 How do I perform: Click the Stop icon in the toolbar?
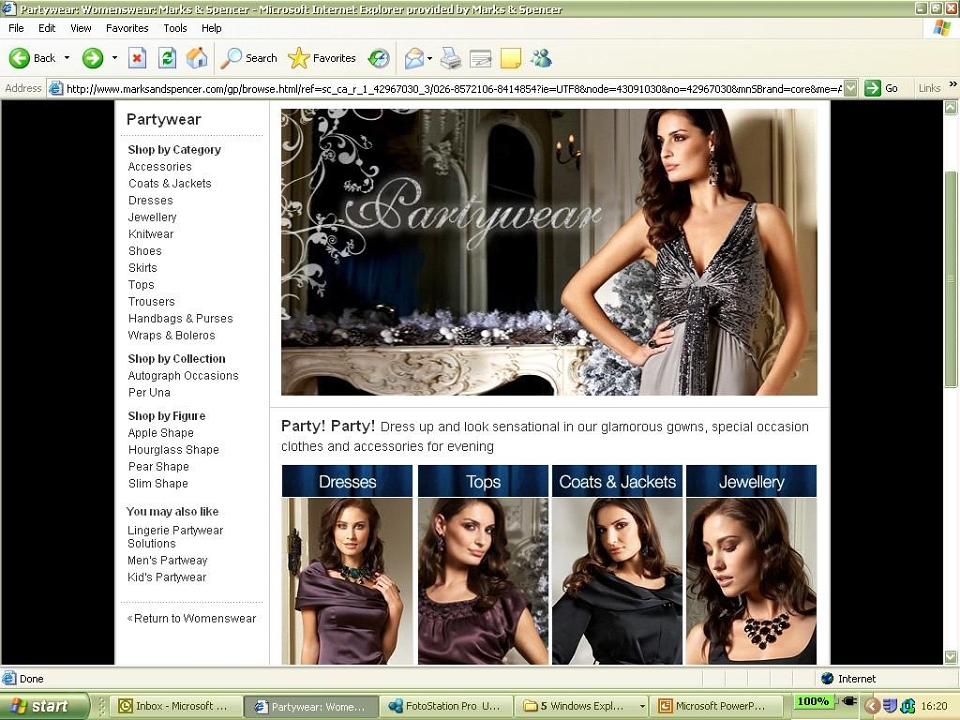[137, 58]
